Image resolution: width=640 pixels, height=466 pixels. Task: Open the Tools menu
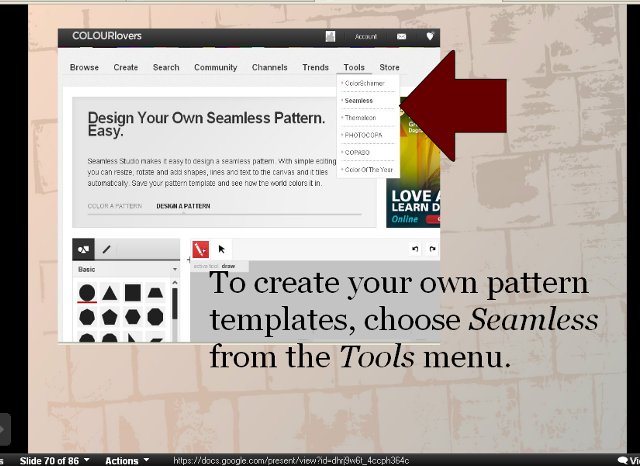point(354,67)
